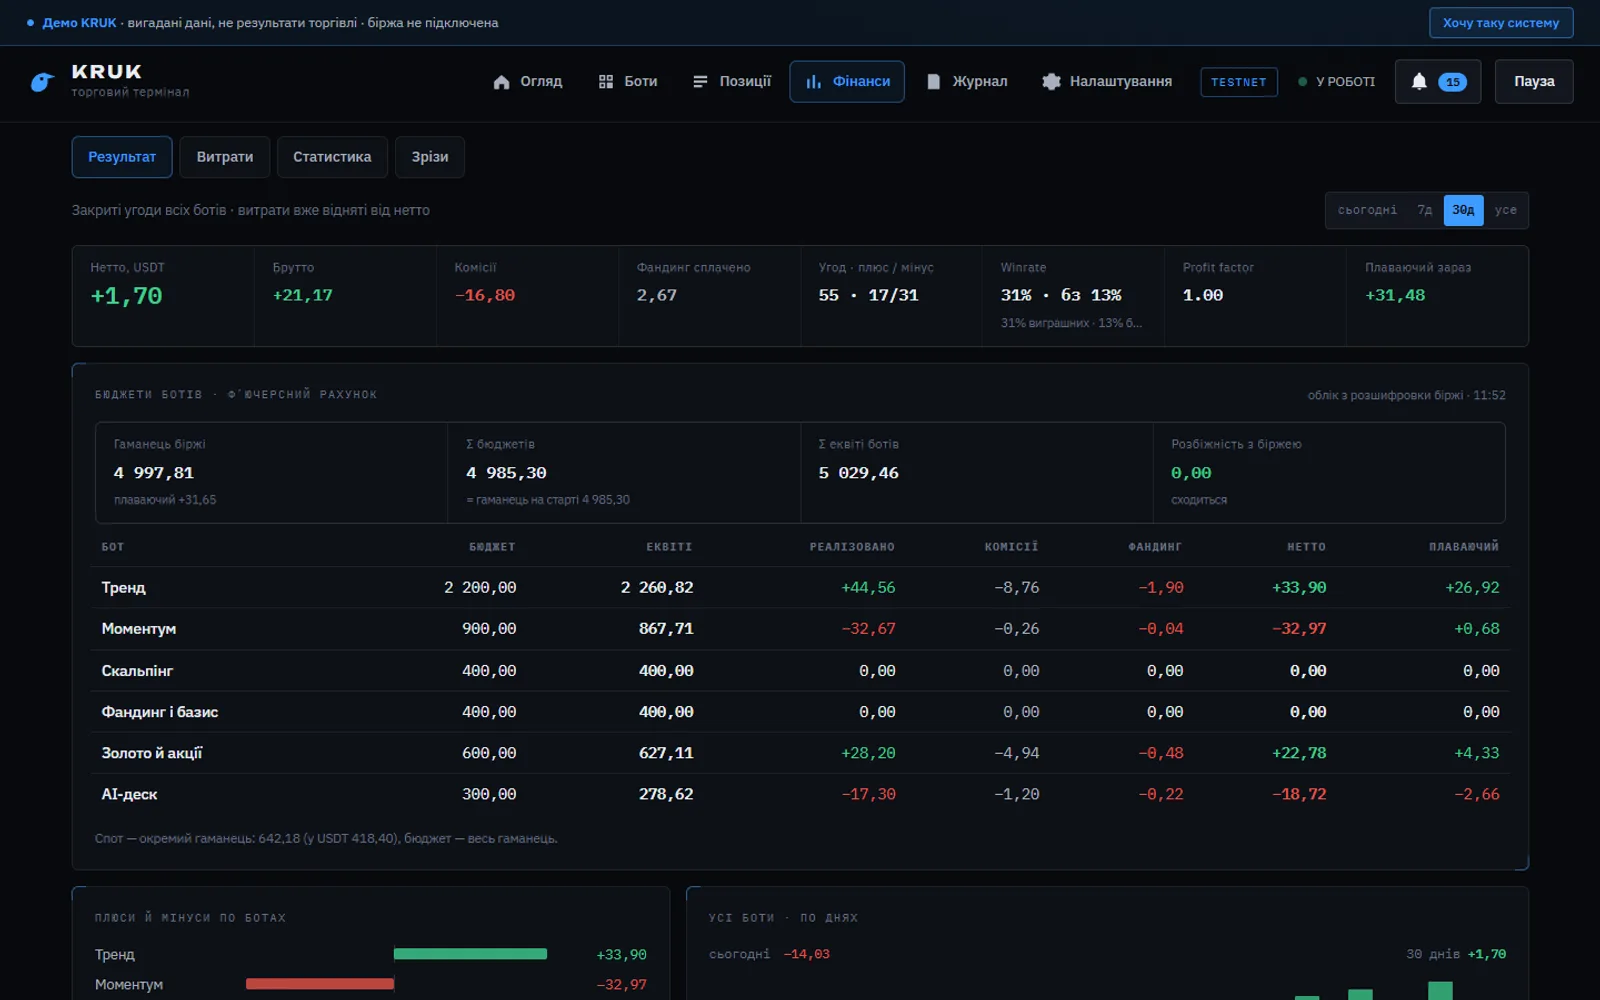Click the Розбіжність з біржею value 0,00
Image resolution: width=1600 pixels, height=1000 pixels.
point(1191,473)
